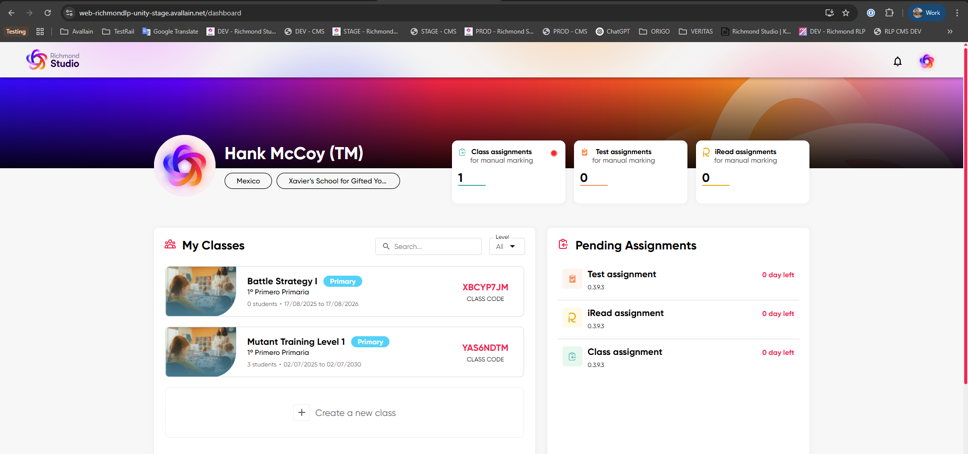Open the PROD - CMS bookmark
The image size is (968, 454).
click(x=565, y=31)
